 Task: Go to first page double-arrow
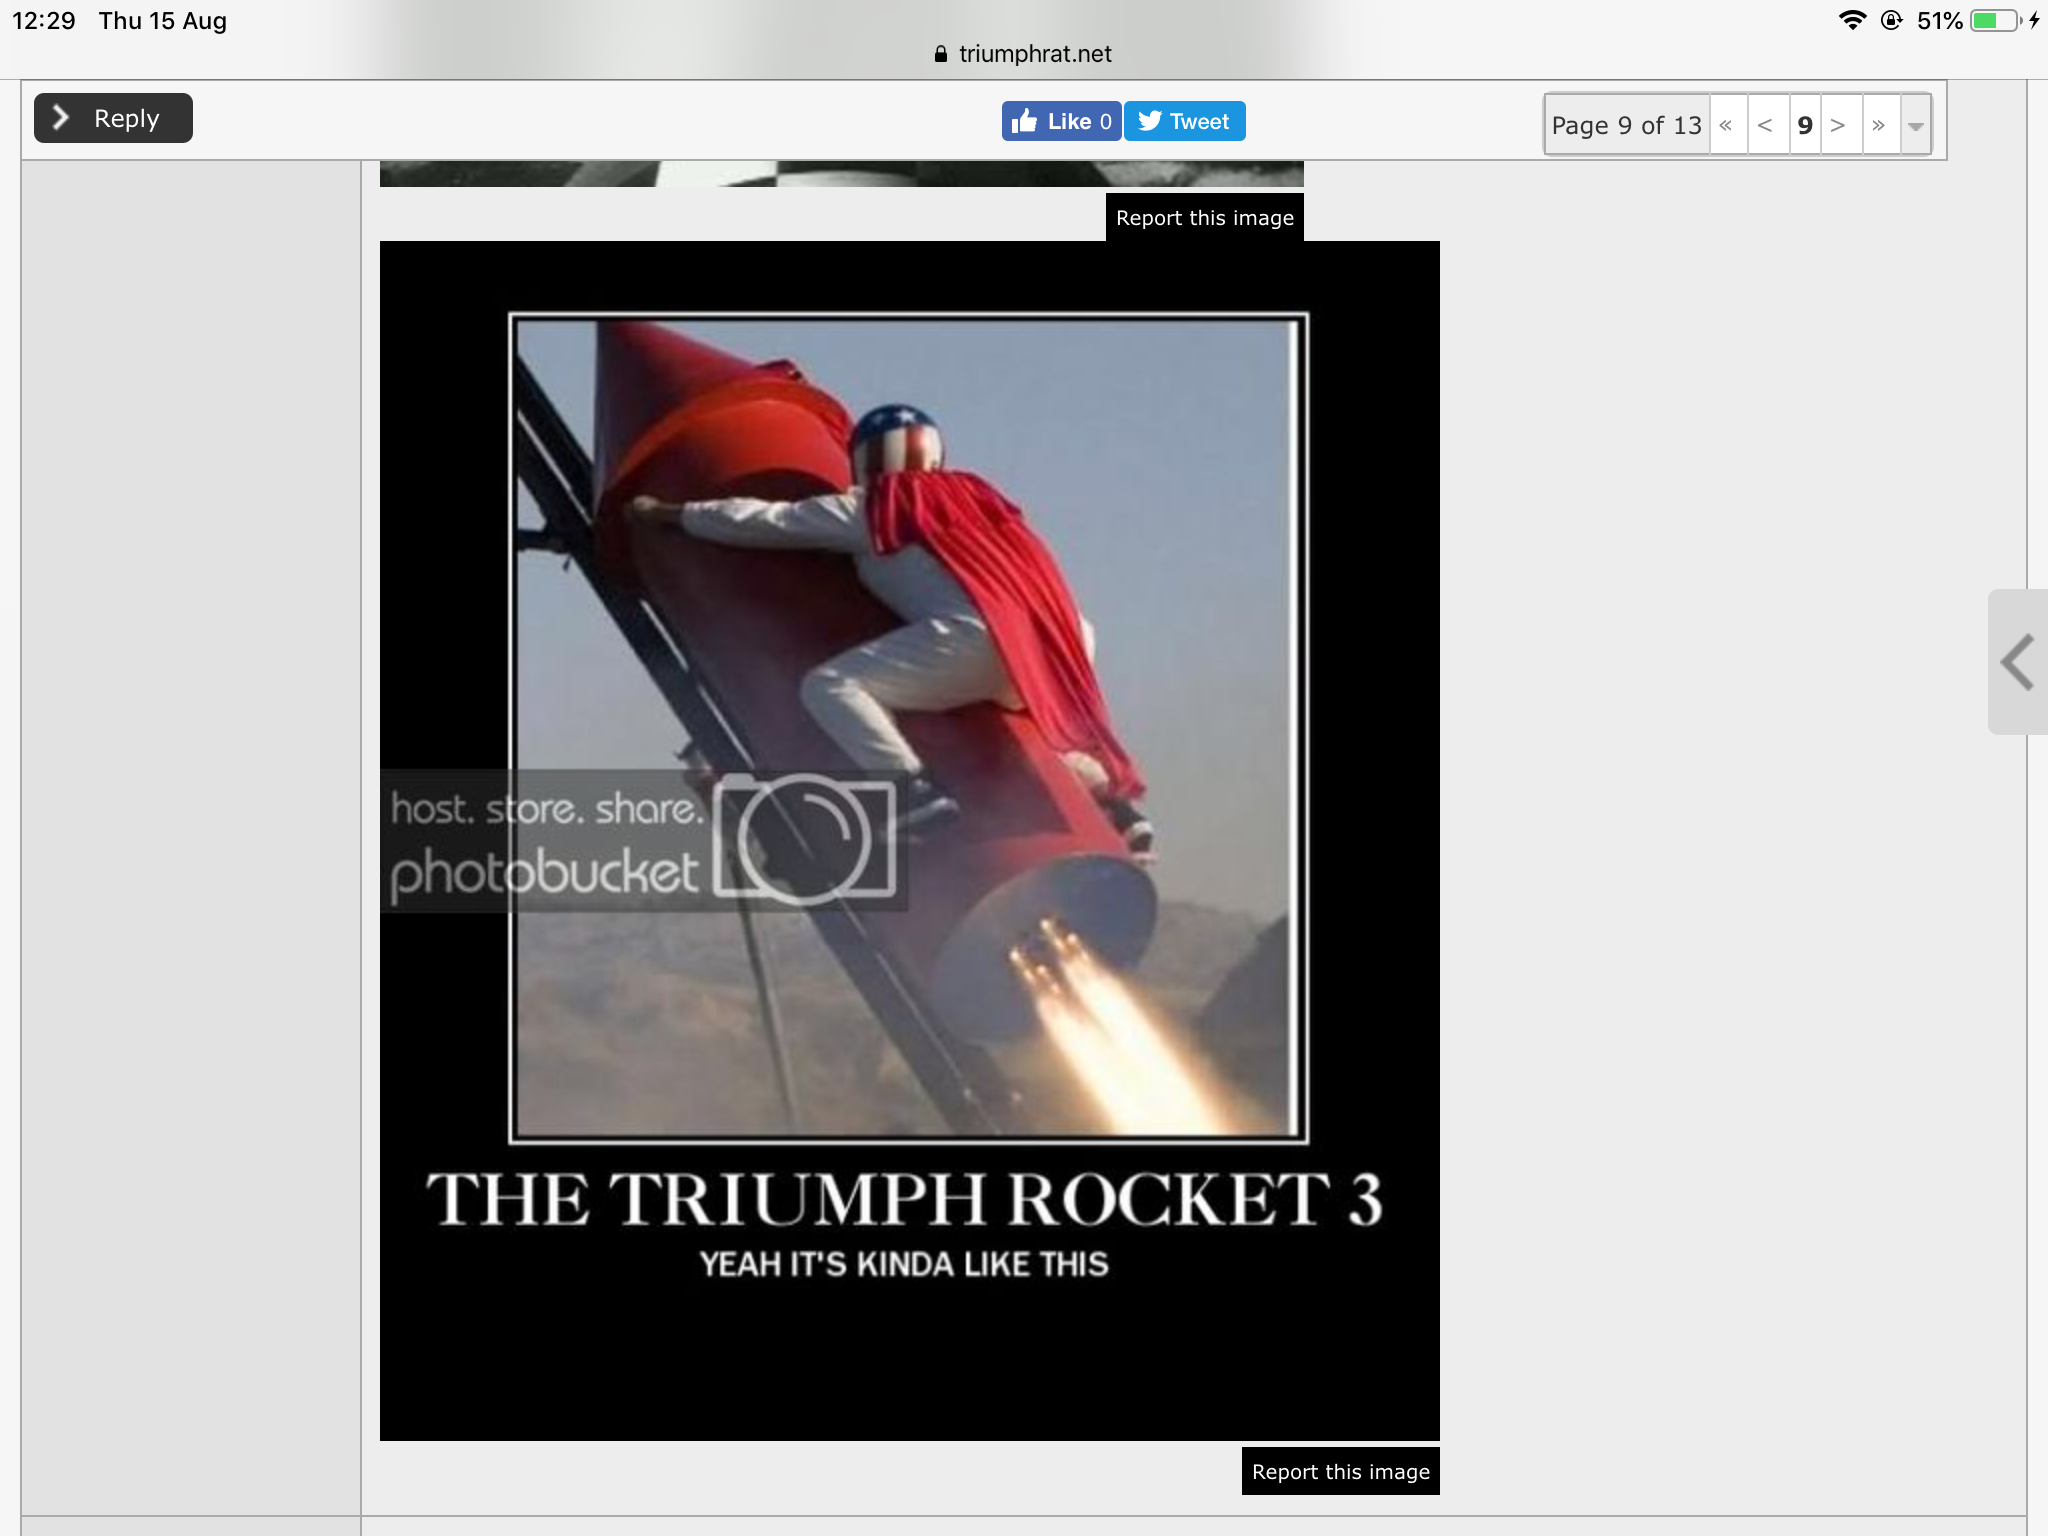[x=1727, y=125]
